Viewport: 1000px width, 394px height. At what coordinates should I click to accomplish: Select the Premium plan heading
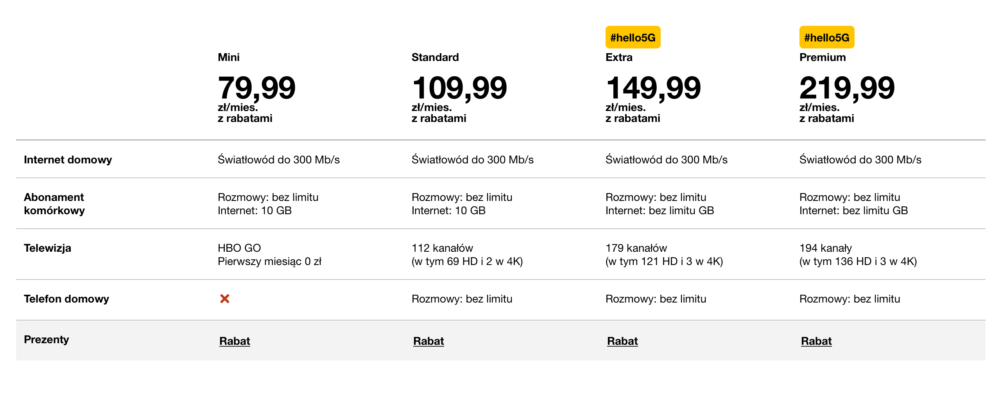(x=823, y=57)
